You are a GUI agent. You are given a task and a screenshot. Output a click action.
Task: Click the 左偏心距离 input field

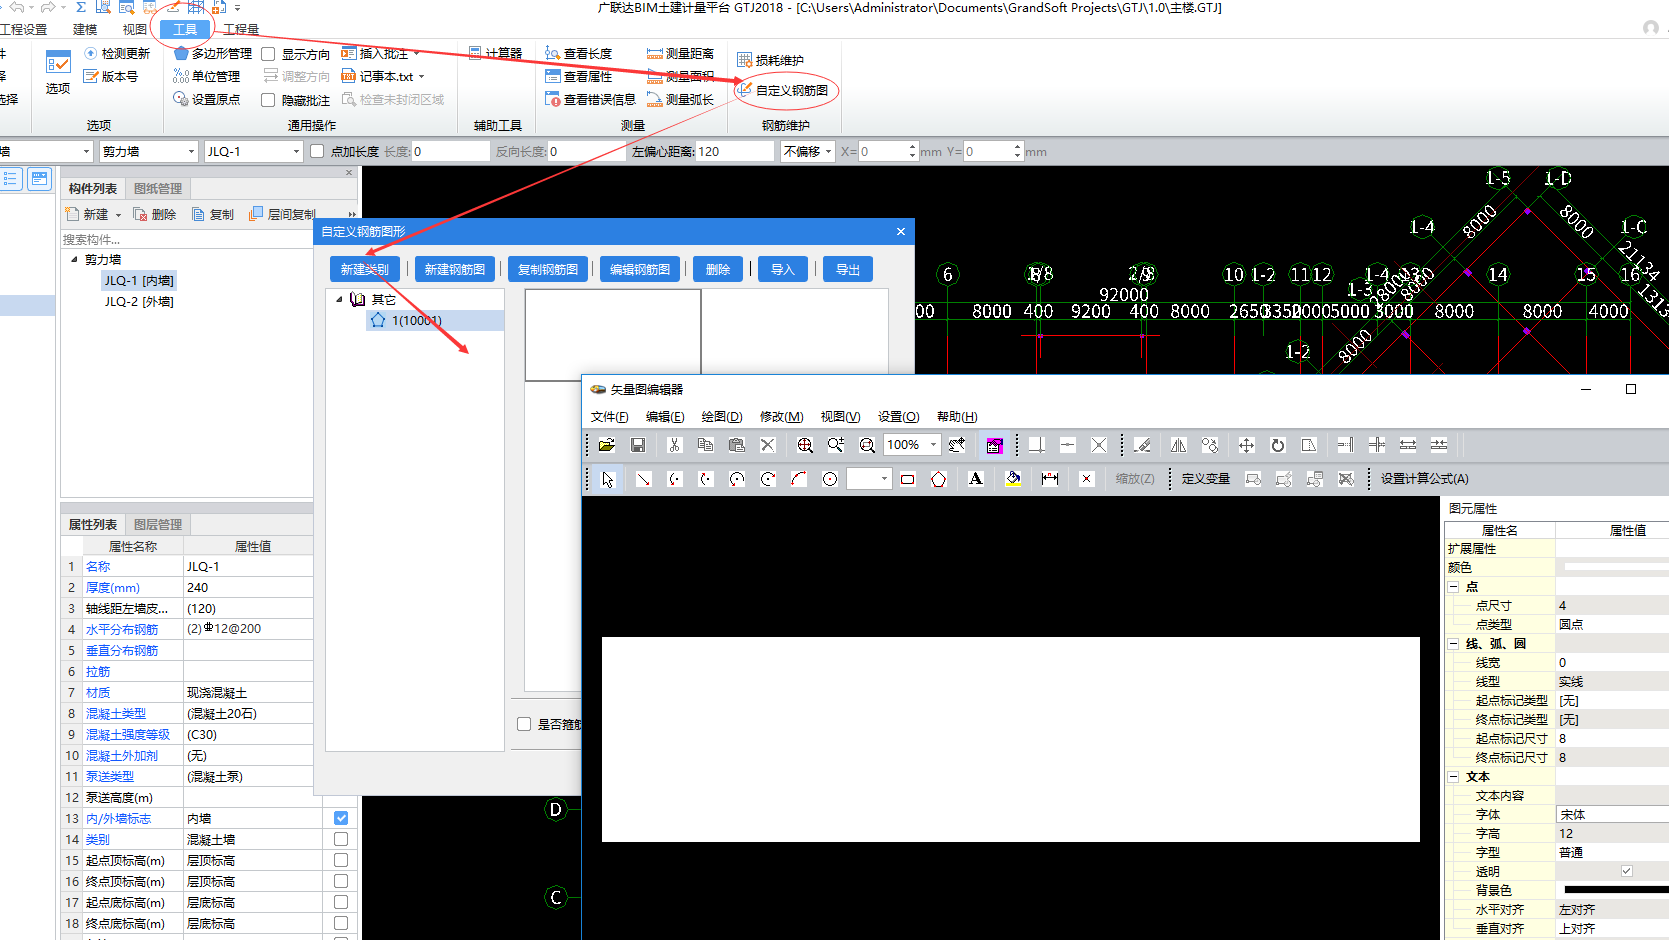735,151
